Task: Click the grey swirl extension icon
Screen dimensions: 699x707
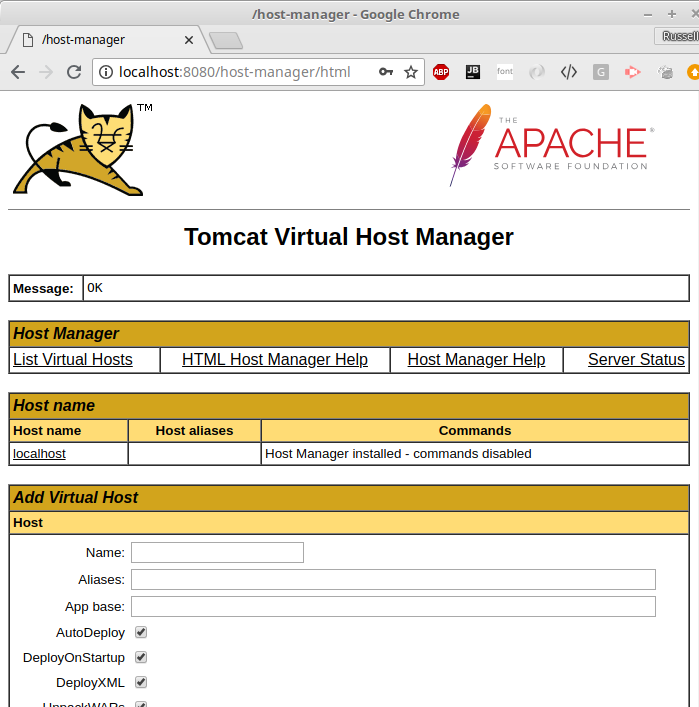Action: [x=537, y=72]
